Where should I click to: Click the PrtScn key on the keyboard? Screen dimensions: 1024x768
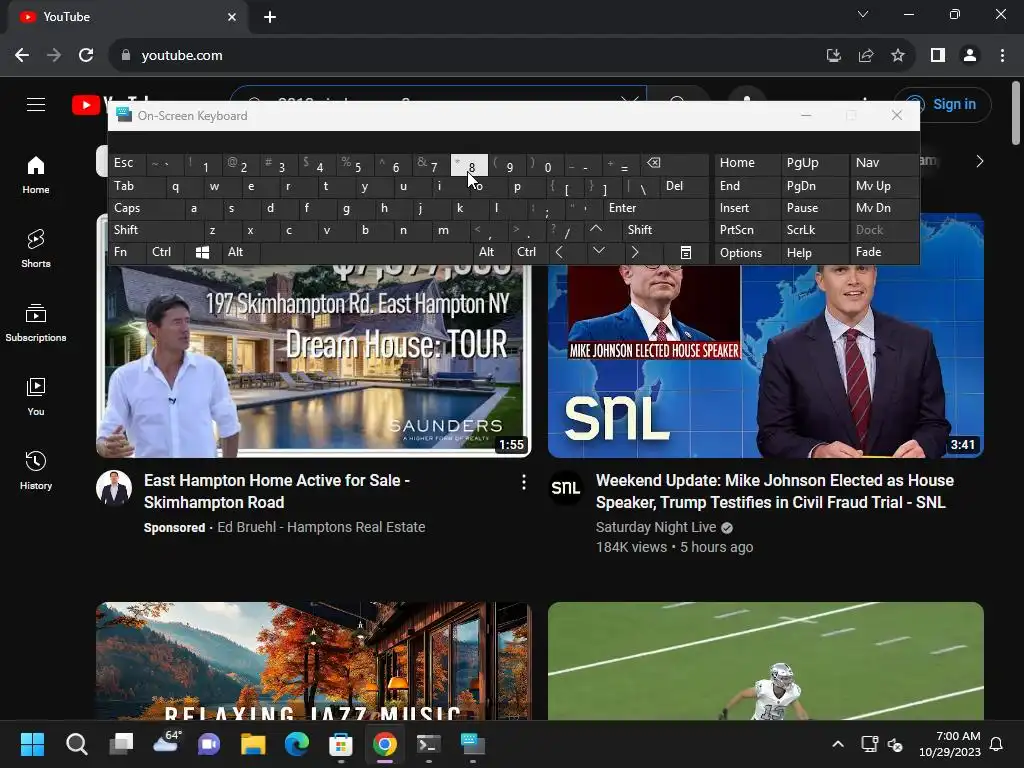click(748, 230)
